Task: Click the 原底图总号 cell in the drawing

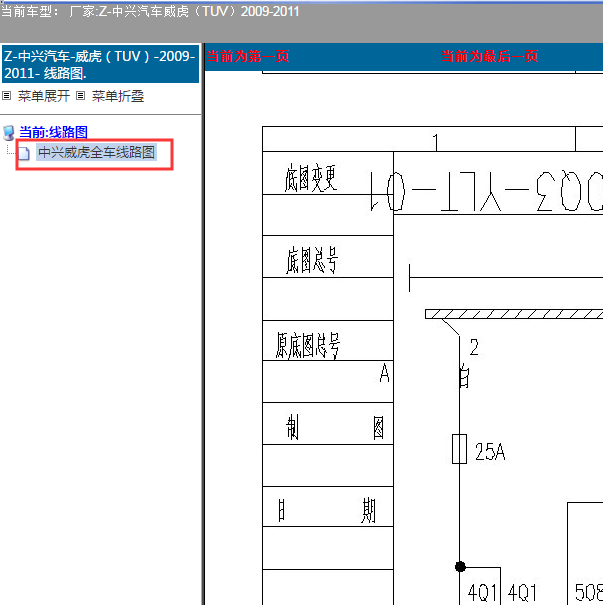Action: [328, 341]
